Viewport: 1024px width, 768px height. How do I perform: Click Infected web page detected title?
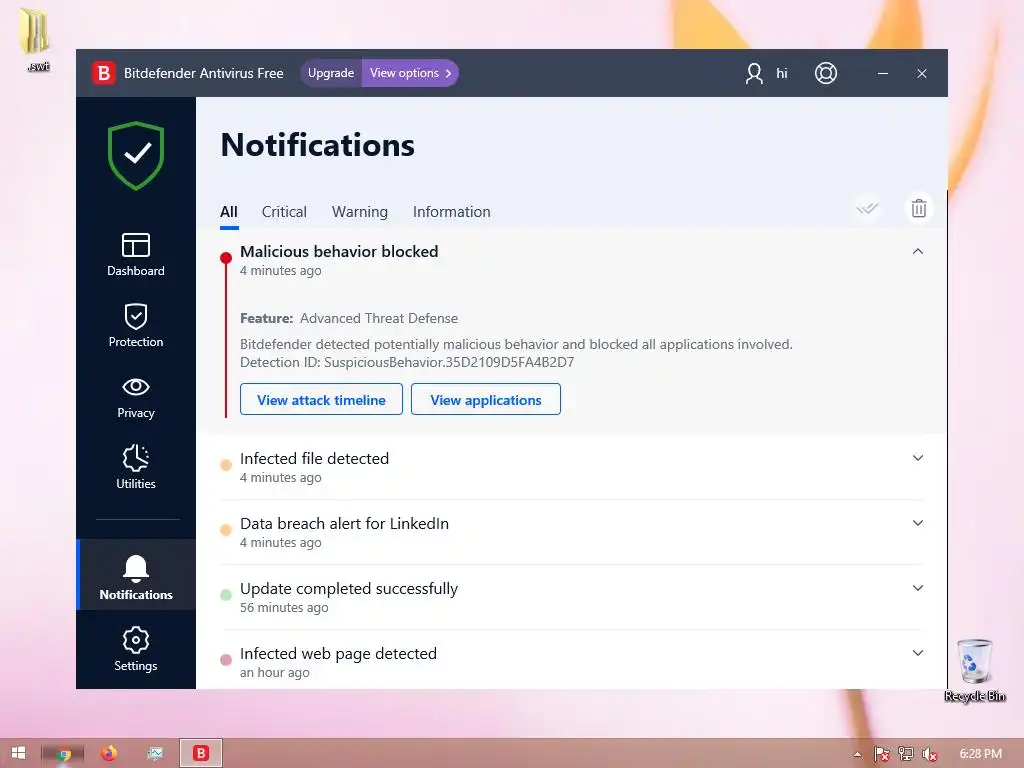tap(338, 654)
